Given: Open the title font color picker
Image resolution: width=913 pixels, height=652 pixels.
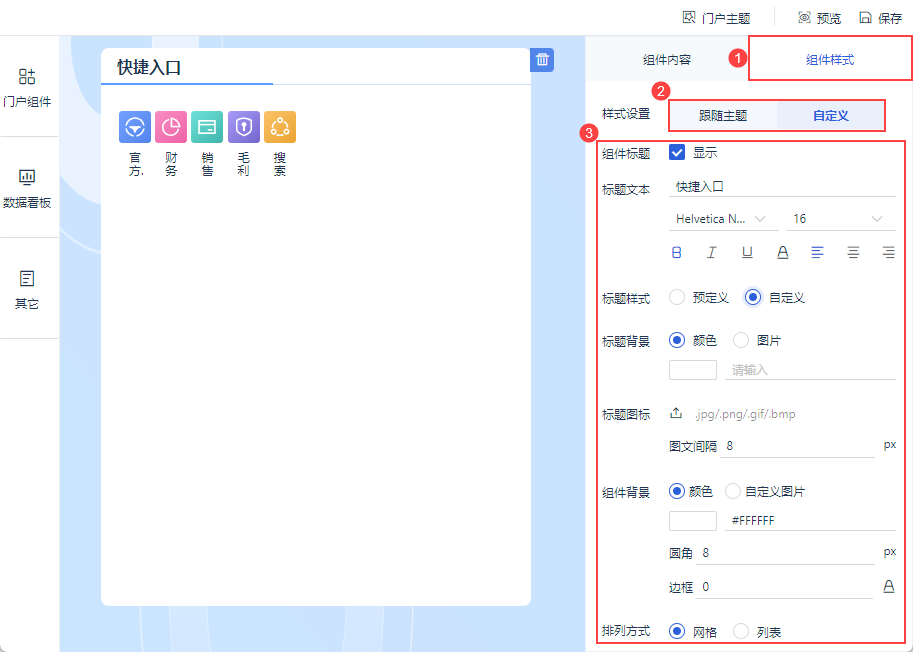Looking at the screenshot, I should click(x=783, y=252).
